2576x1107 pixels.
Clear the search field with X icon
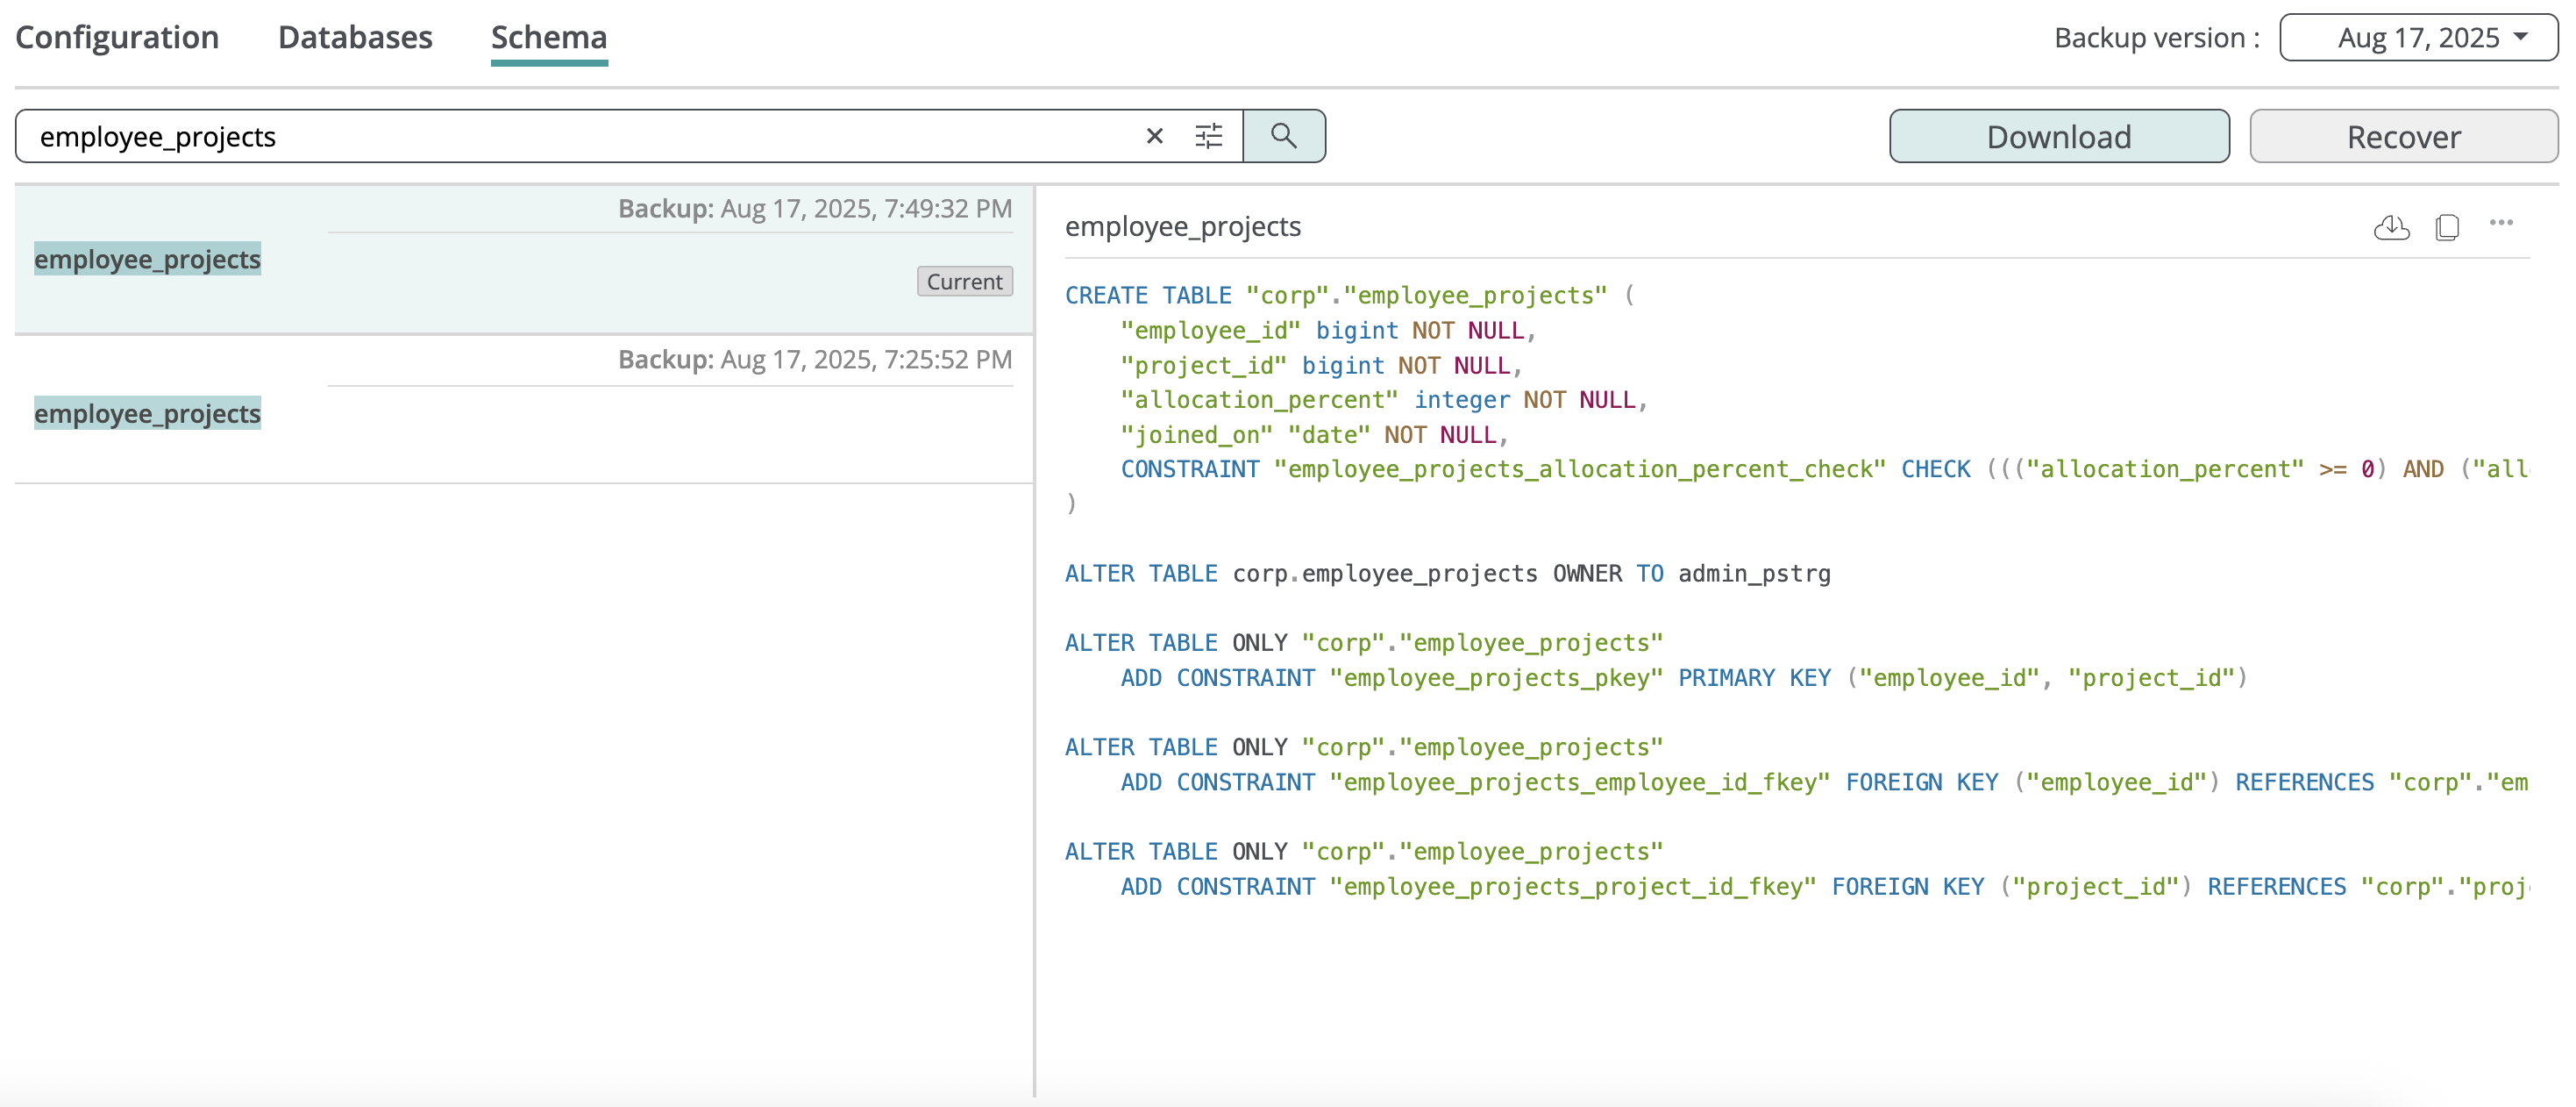(x=1154, y=136)
